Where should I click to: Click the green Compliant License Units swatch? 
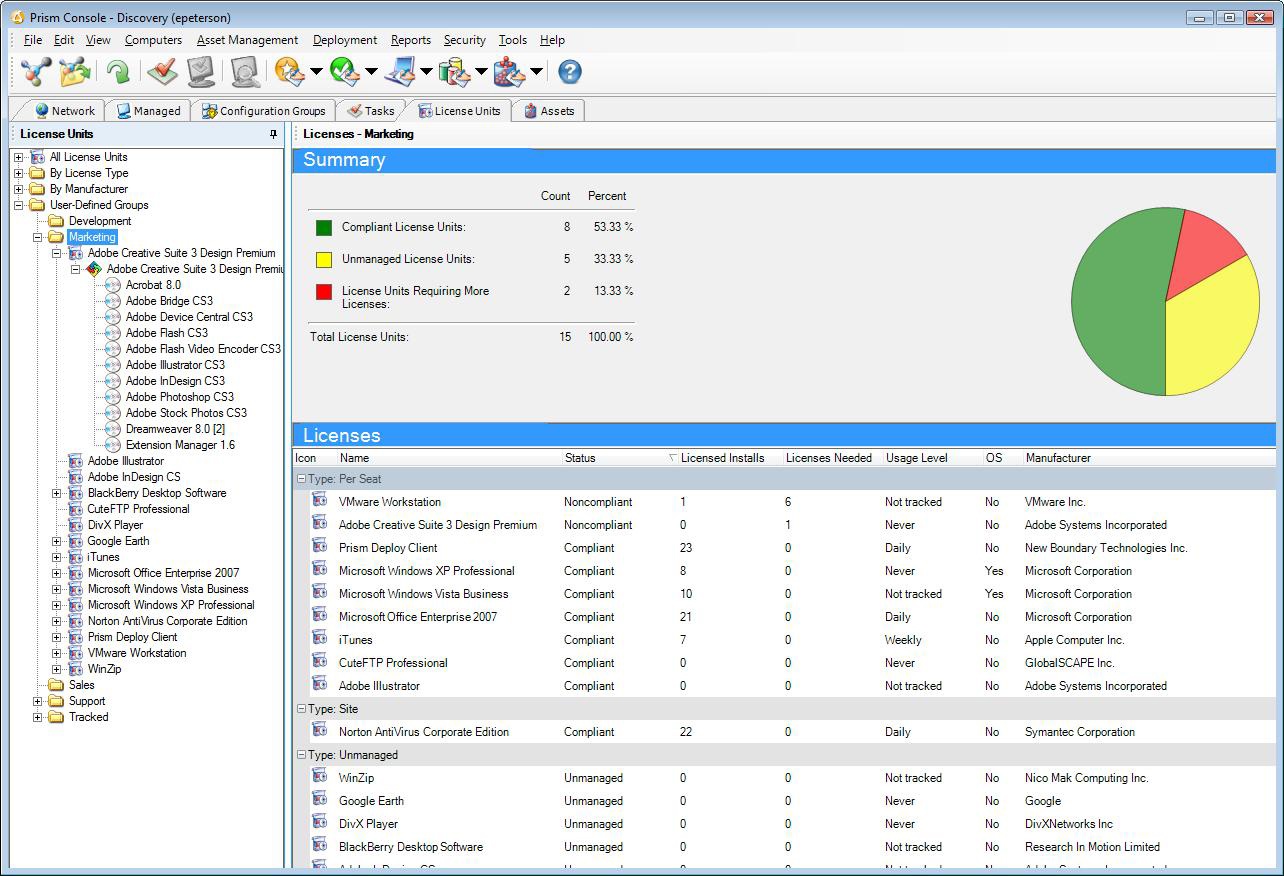tap(324, 227)
